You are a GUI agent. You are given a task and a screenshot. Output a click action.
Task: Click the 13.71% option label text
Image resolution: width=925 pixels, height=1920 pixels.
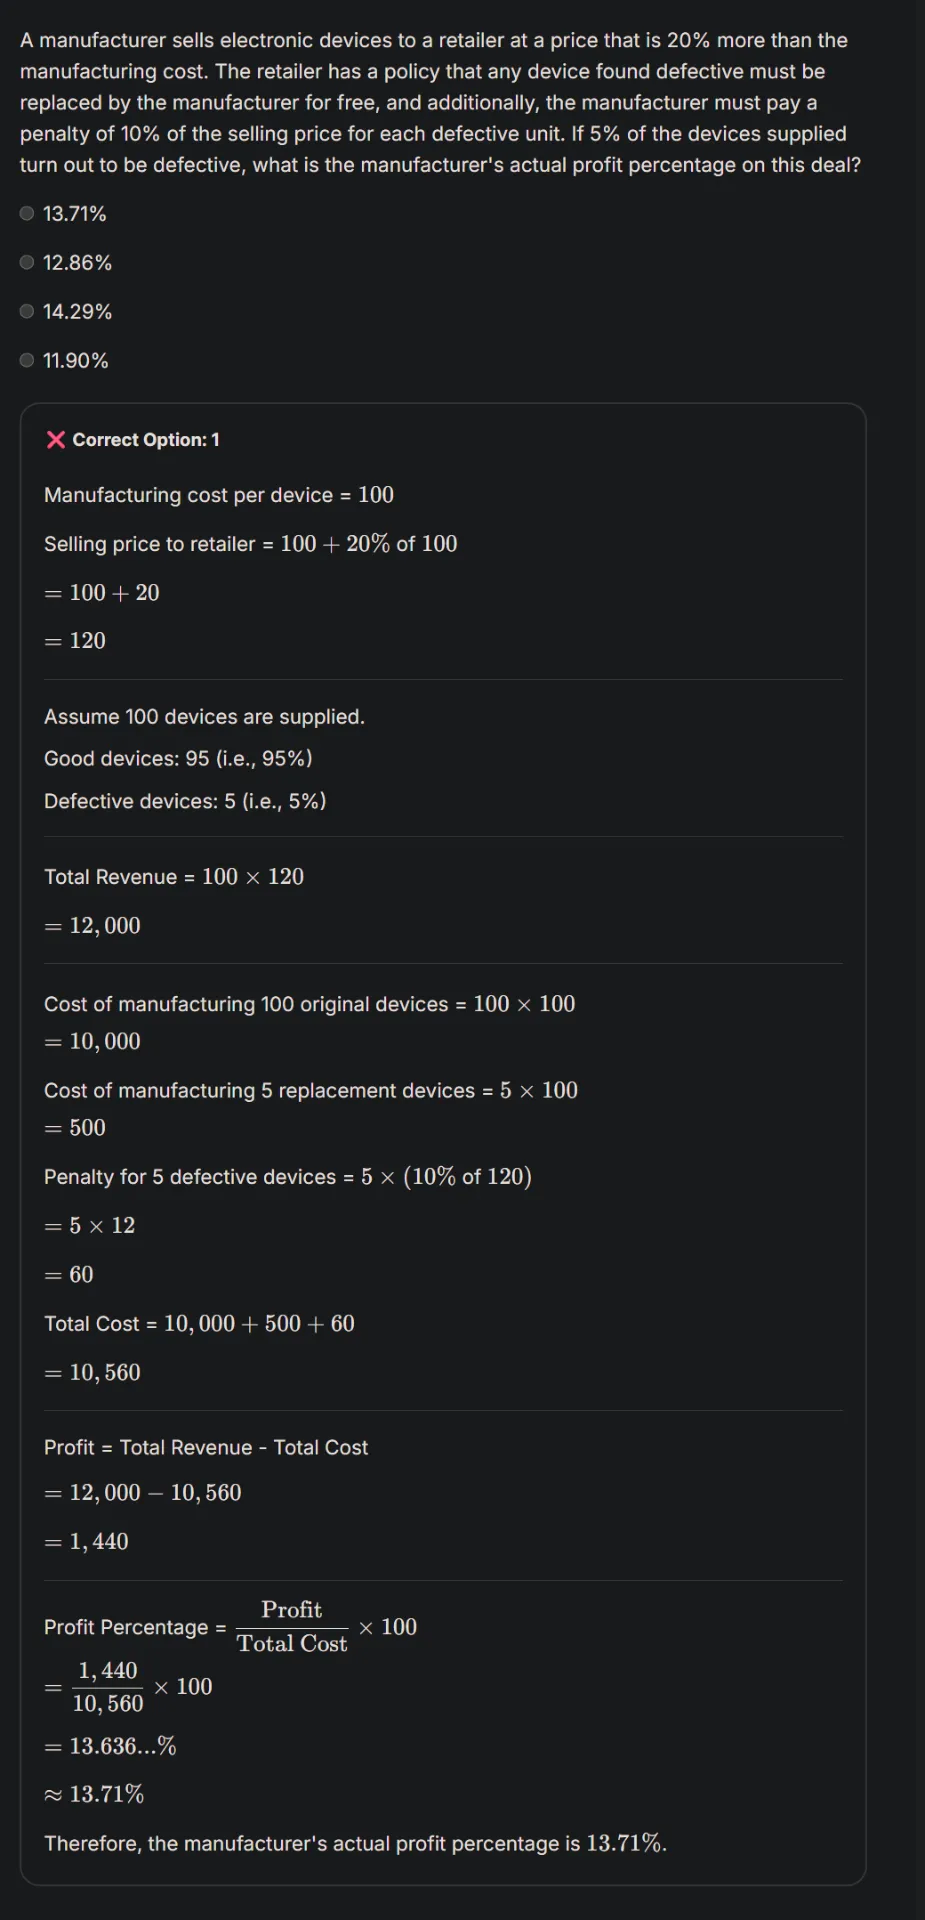point(74,213)
